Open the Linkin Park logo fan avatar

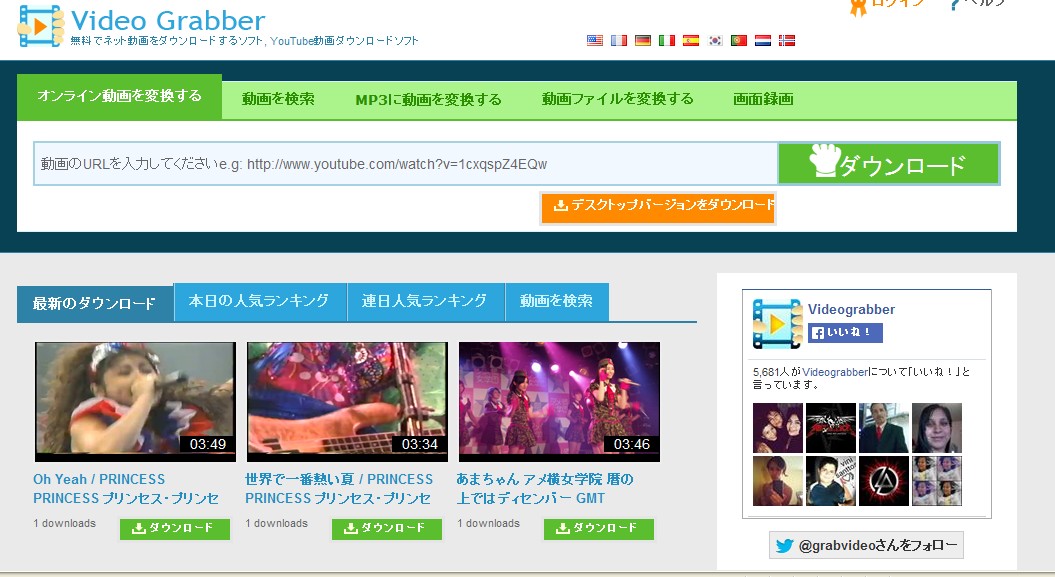coord(884,481)
